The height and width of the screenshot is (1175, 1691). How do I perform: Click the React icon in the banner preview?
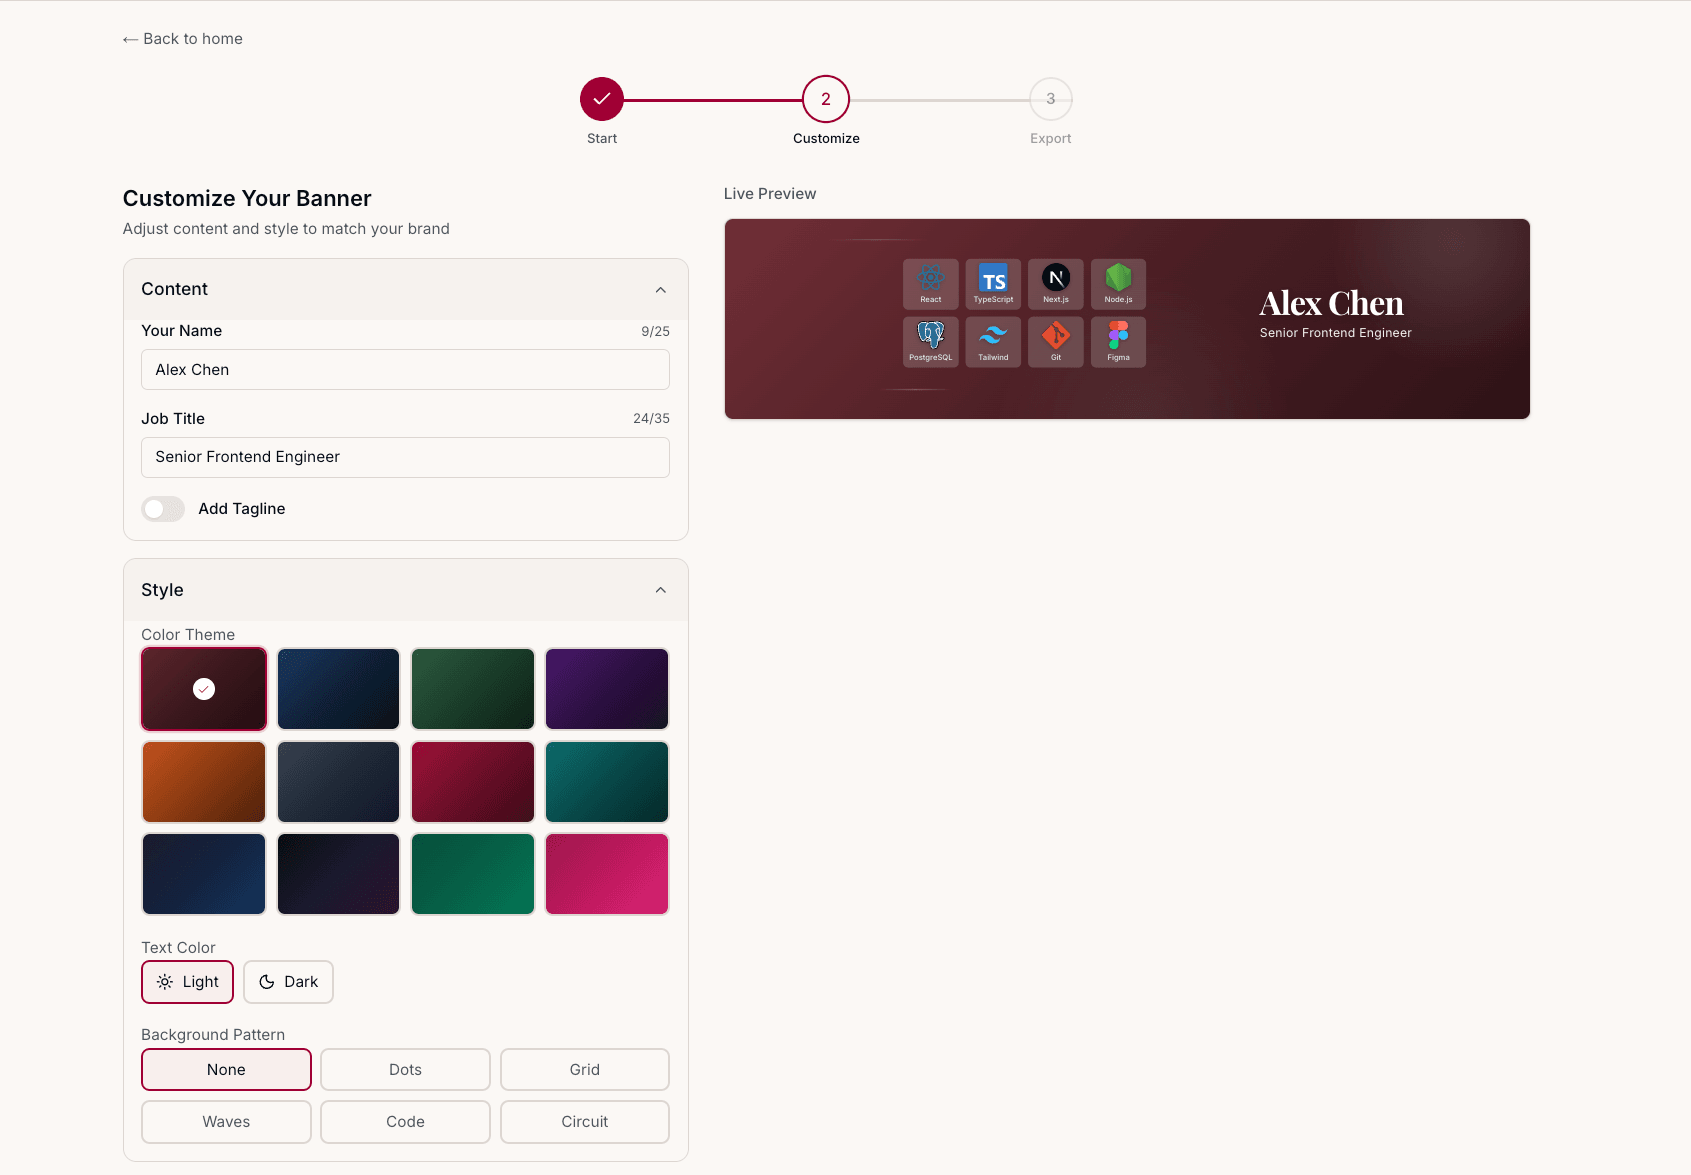930,283
